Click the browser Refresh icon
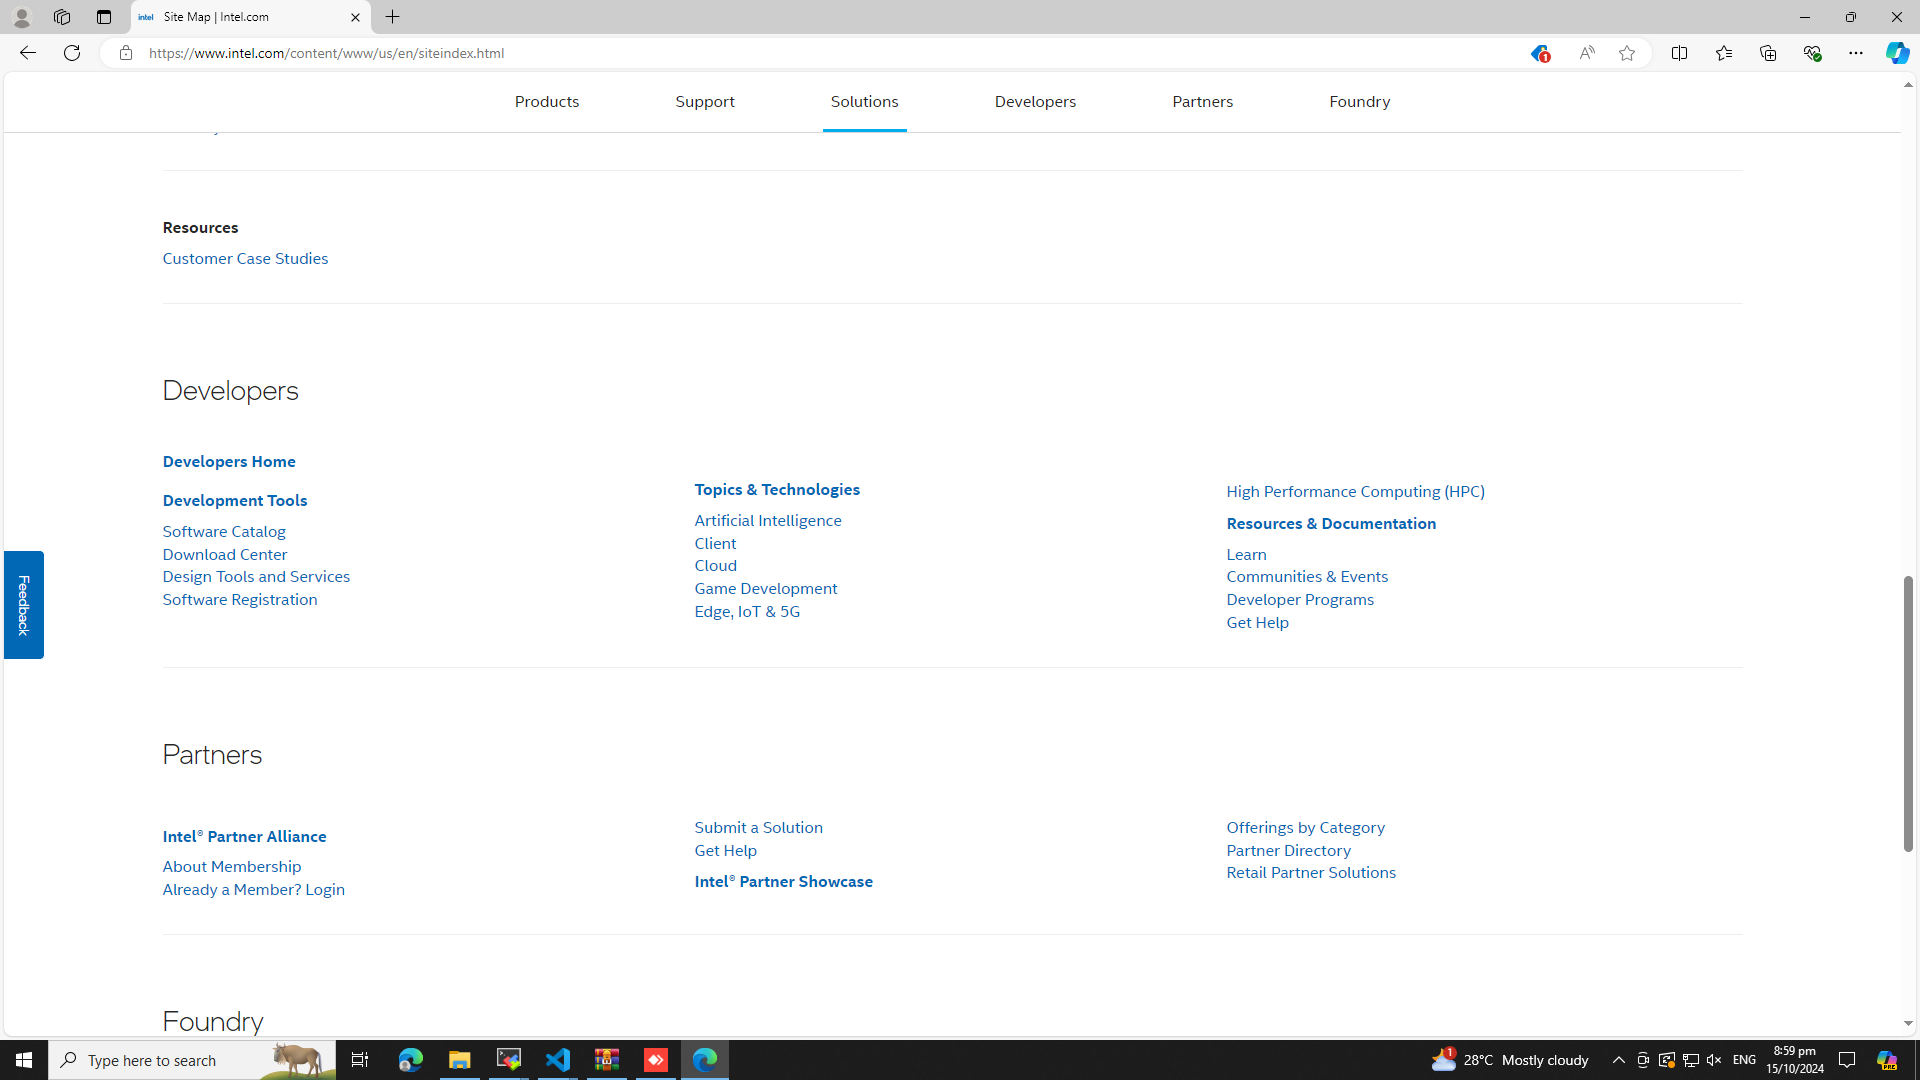 (72, 53)
